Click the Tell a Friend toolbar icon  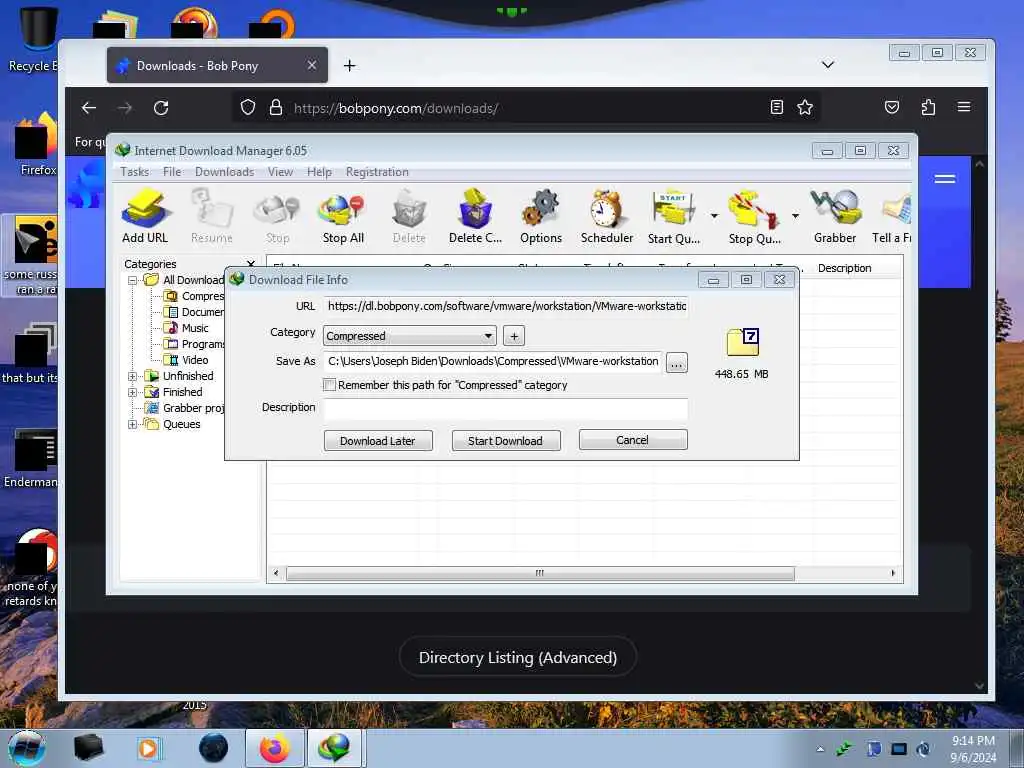click(x=892, y=216)
